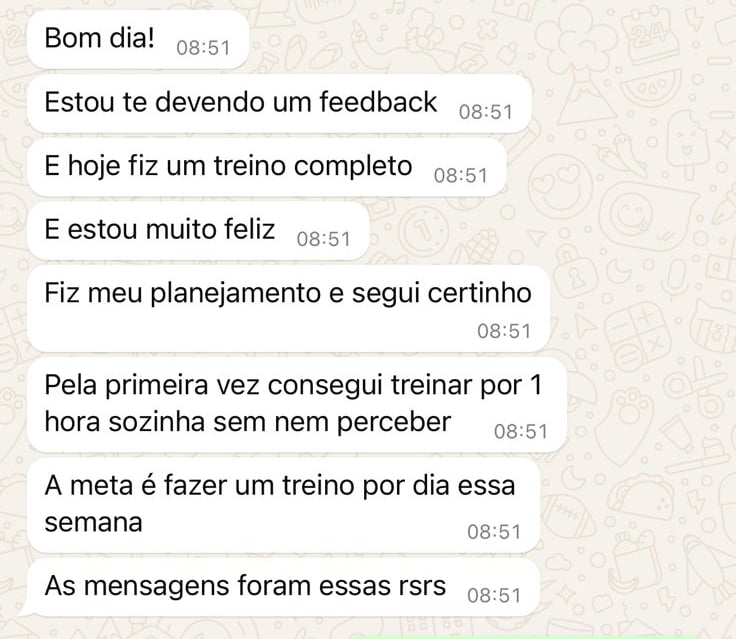This screenshot has height=639, width=736.
Task: Tap the 'Estou te devendo um feedback' message
Action: coord(279,103)
